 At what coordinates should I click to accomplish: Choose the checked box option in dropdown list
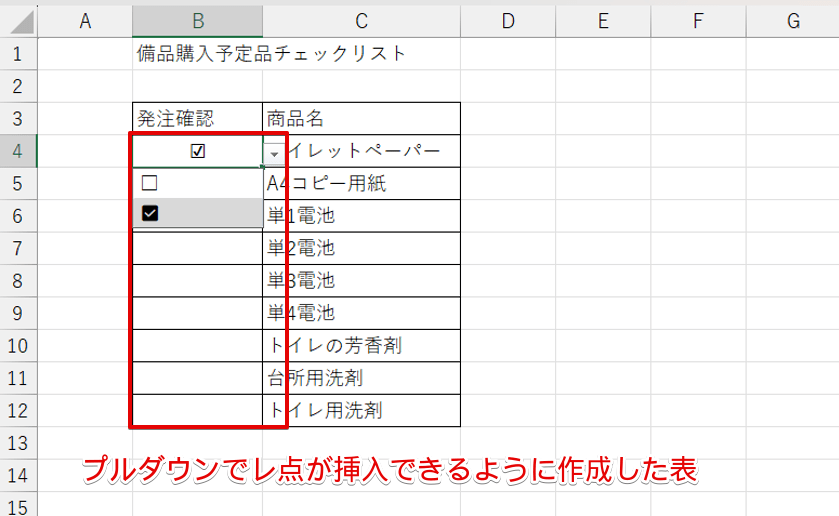197,213
